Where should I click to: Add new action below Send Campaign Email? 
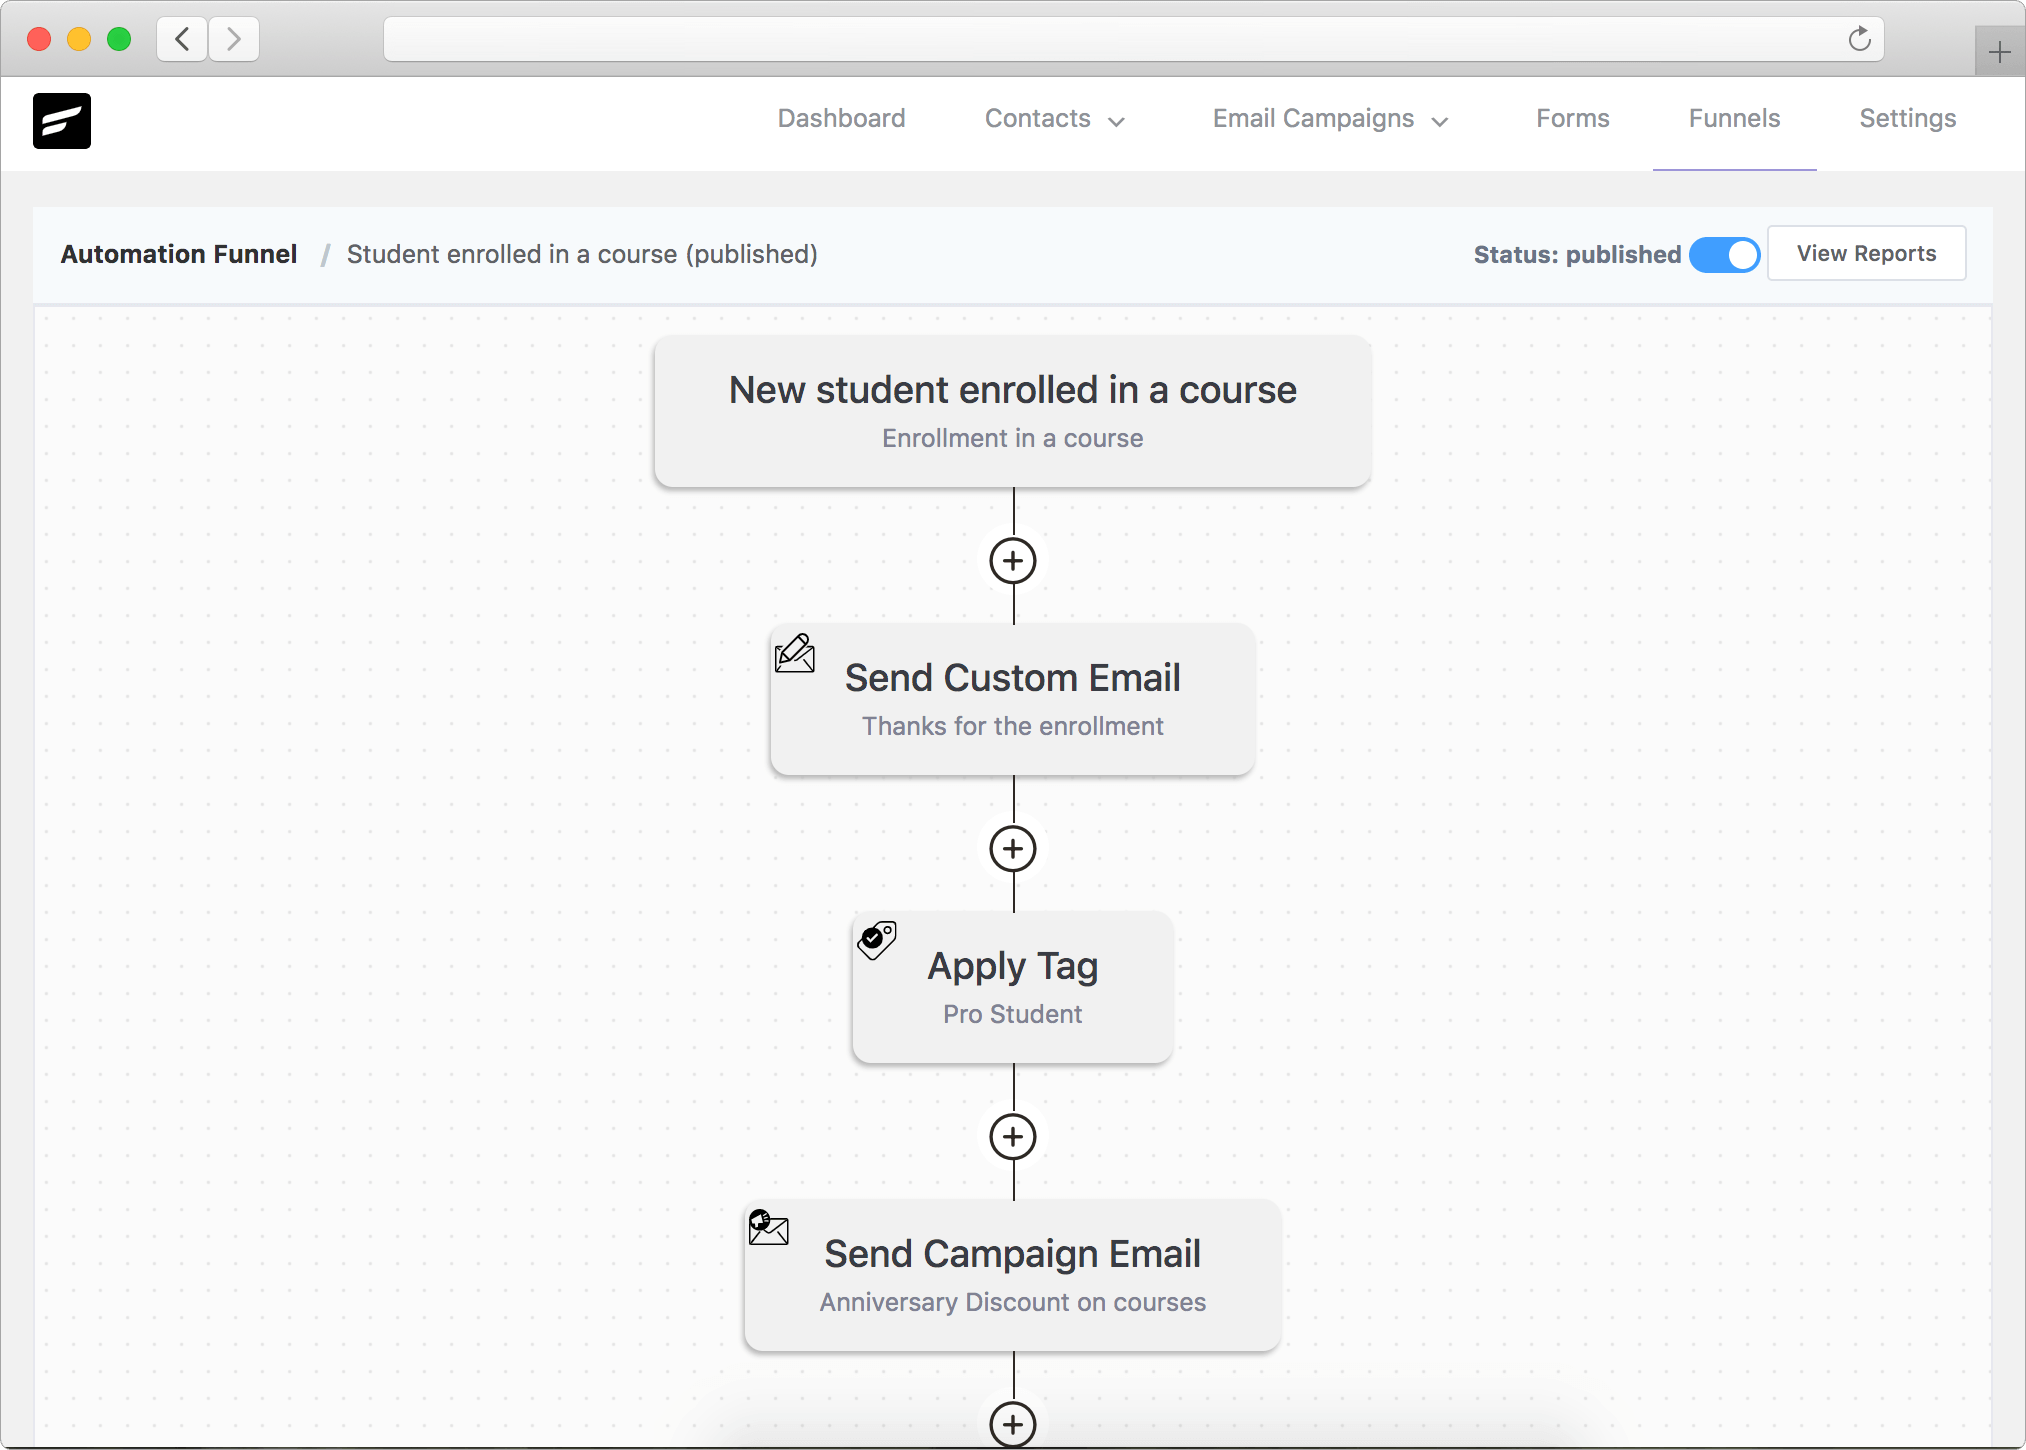[x=1012, y=1424]
